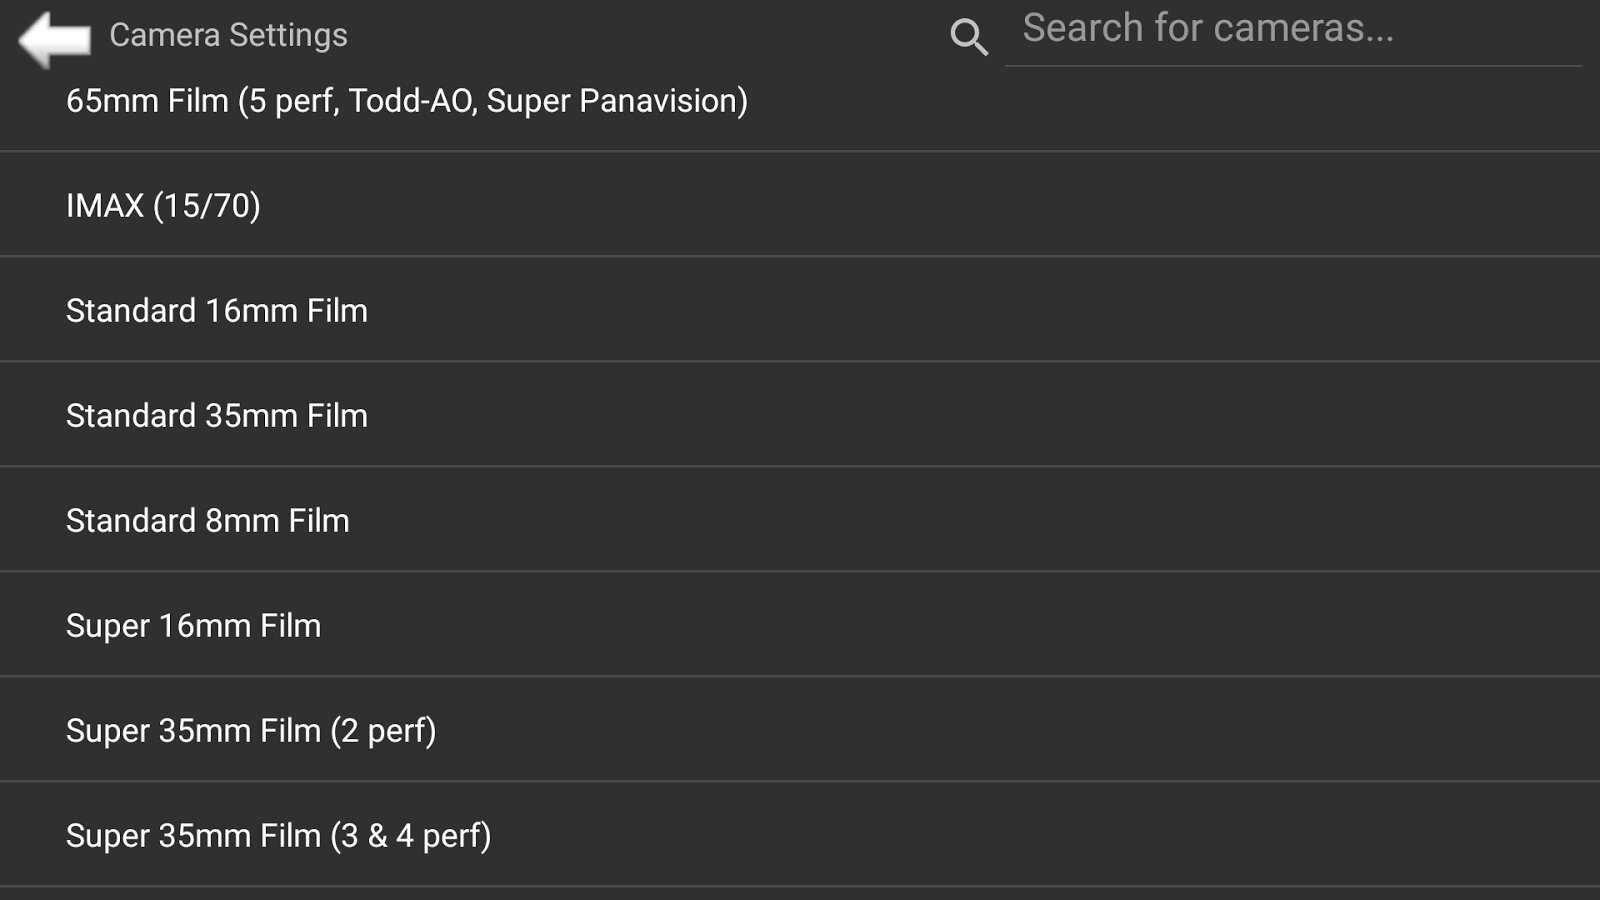
Task: Pick the 2 perf Super 35mm option
Action: (251, 731)
